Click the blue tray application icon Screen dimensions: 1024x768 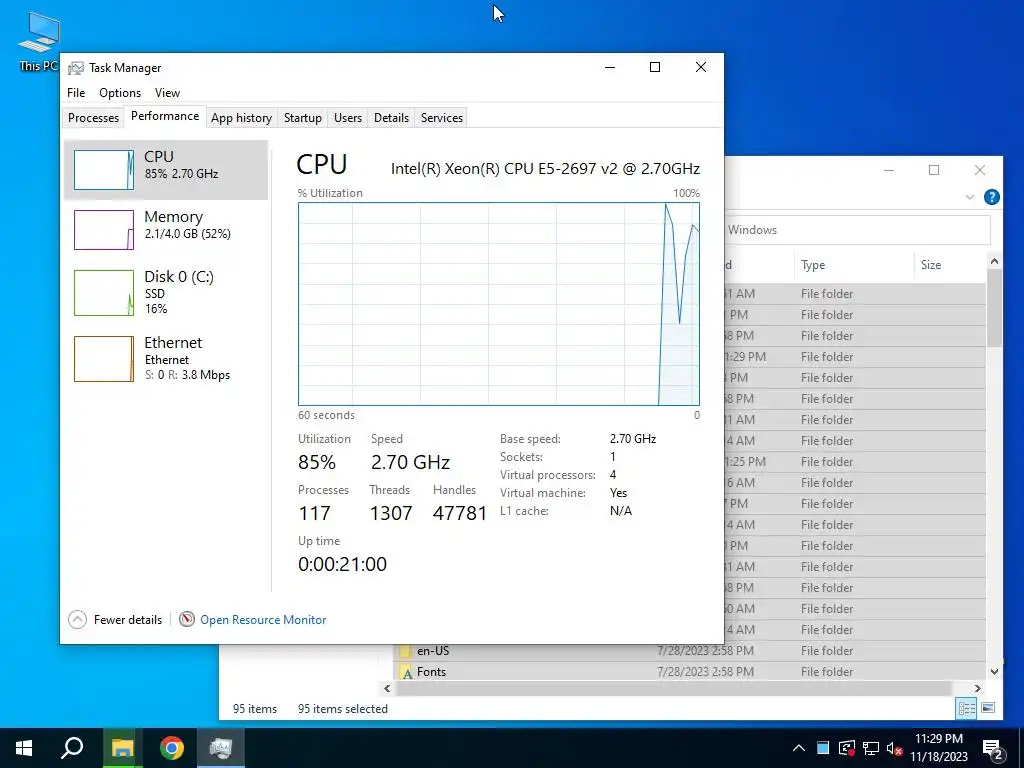[823, 748]
